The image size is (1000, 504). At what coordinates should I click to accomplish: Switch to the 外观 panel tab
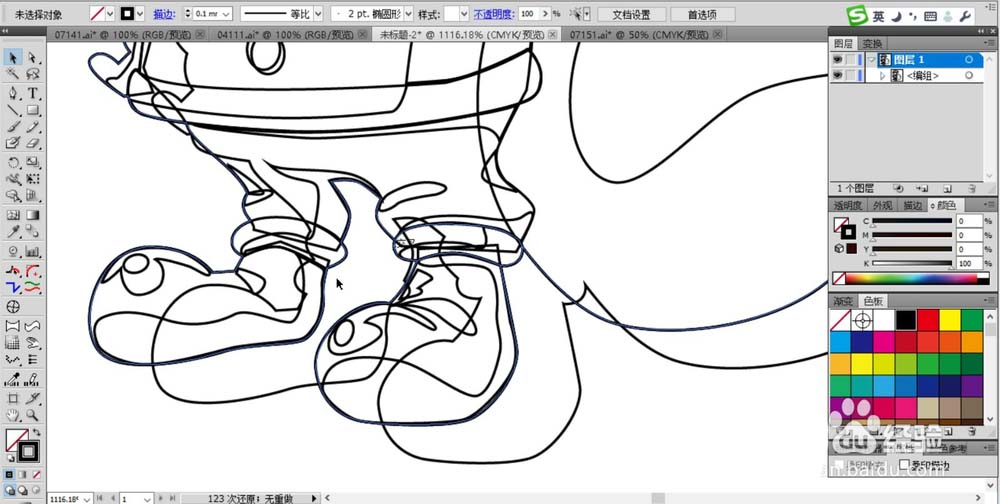click(883, 205)
